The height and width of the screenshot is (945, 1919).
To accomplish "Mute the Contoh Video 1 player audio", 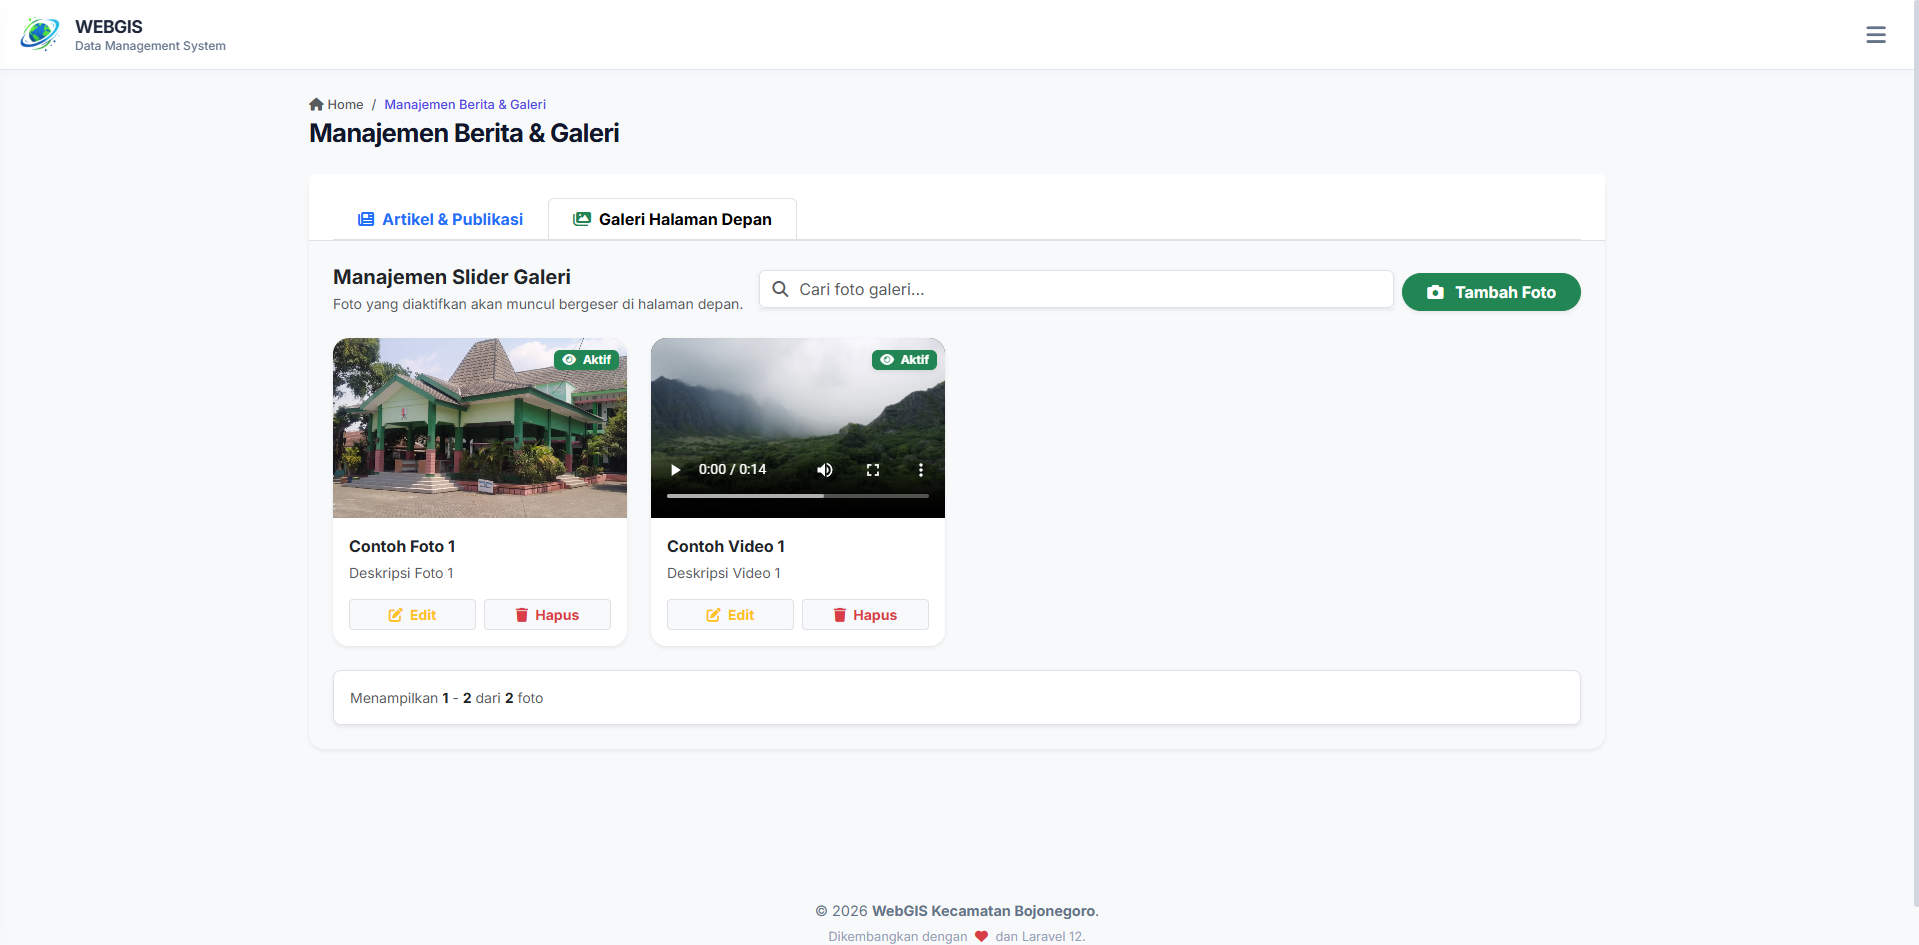I will (824, 469).
